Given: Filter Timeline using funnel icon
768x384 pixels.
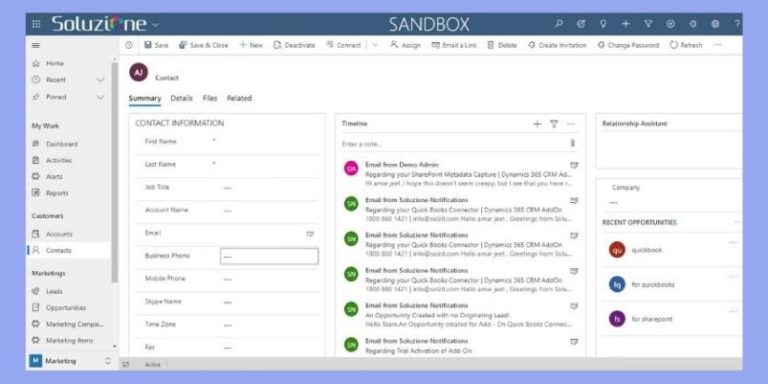Looking at the screenshot, I should pos(554,124).
